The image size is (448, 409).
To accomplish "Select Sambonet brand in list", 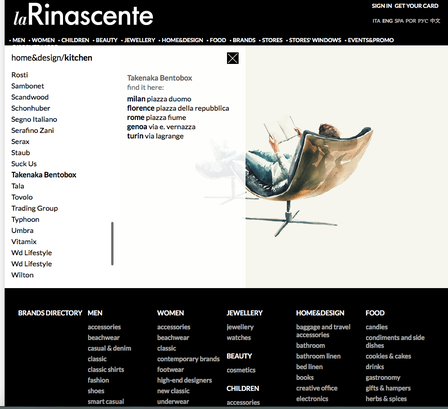I will (28, 86).
